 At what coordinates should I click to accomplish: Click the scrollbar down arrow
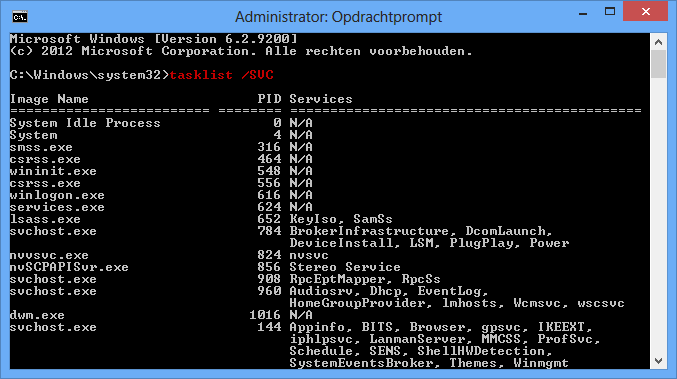pos(658,360)
